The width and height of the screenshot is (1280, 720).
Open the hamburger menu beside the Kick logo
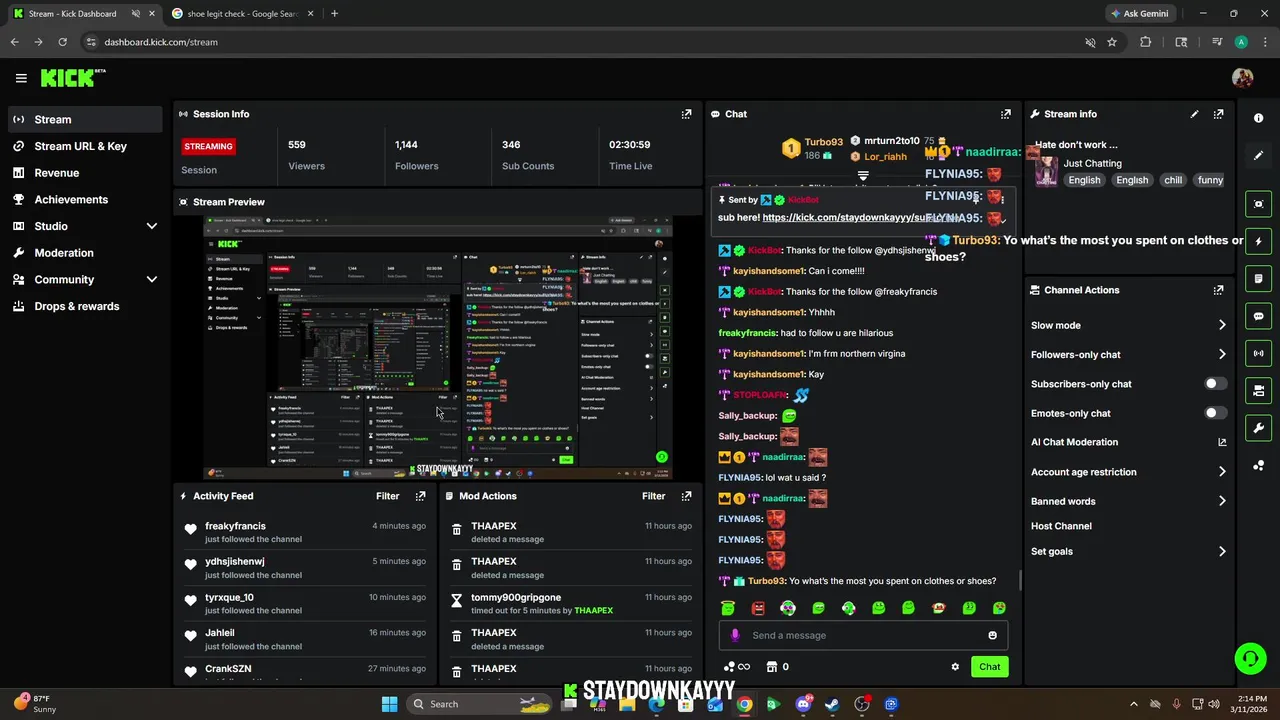coord(21,78)
